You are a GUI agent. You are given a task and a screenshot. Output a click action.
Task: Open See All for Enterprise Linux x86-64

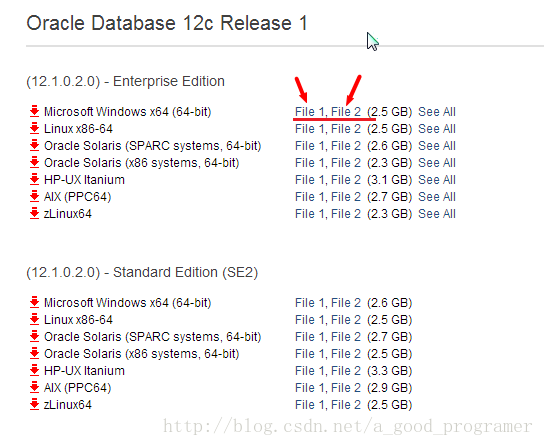pos(437,129)
